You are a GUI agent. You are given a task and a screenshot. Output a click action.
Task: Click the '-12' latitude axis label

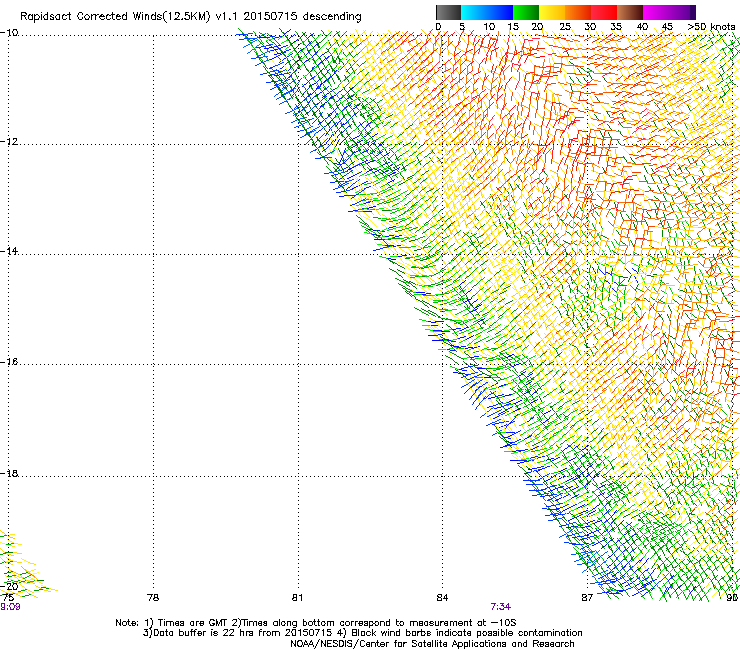coord(9,142)
